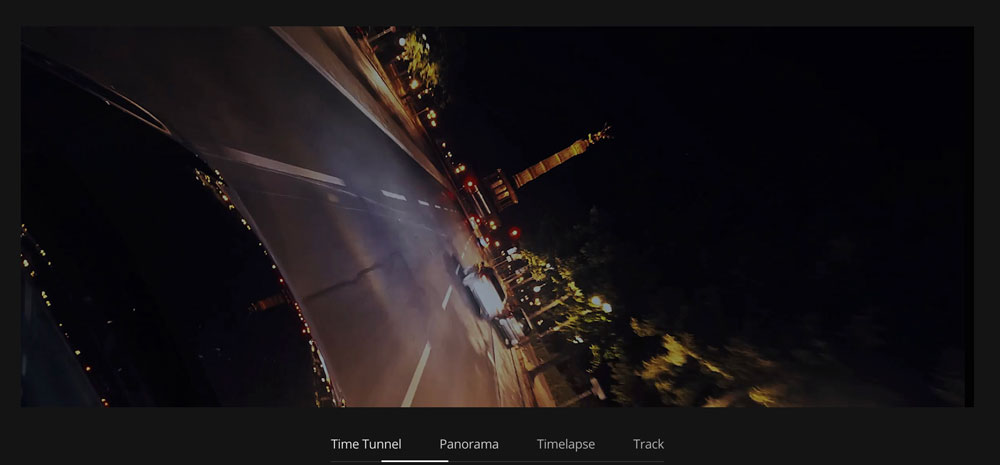Click the dark night sky area

coord(800,120)
